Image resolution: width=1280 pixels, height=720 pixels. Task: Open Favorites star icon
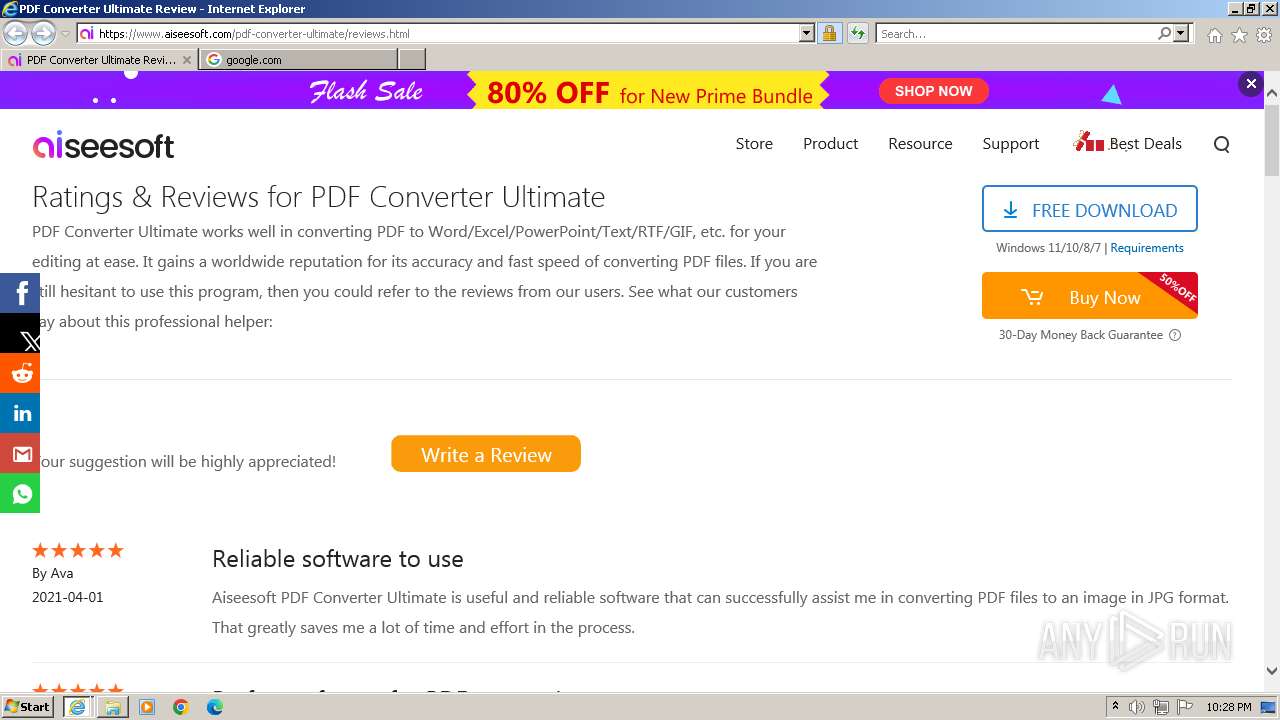pos(1239,34)
